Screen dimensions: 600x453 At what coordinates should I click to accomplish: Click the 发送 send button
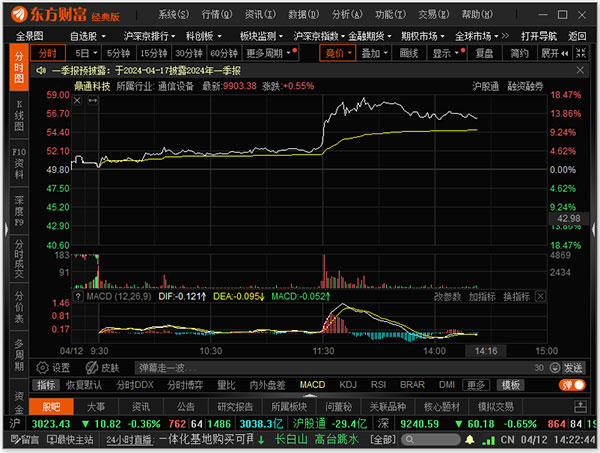point(573,368)
